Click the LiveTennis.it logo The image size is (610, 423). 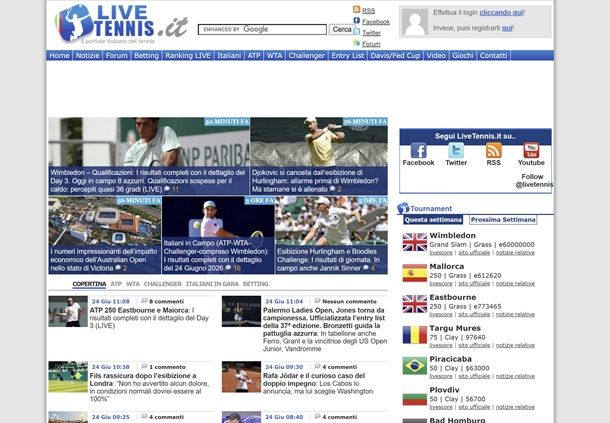pos(122,23)
